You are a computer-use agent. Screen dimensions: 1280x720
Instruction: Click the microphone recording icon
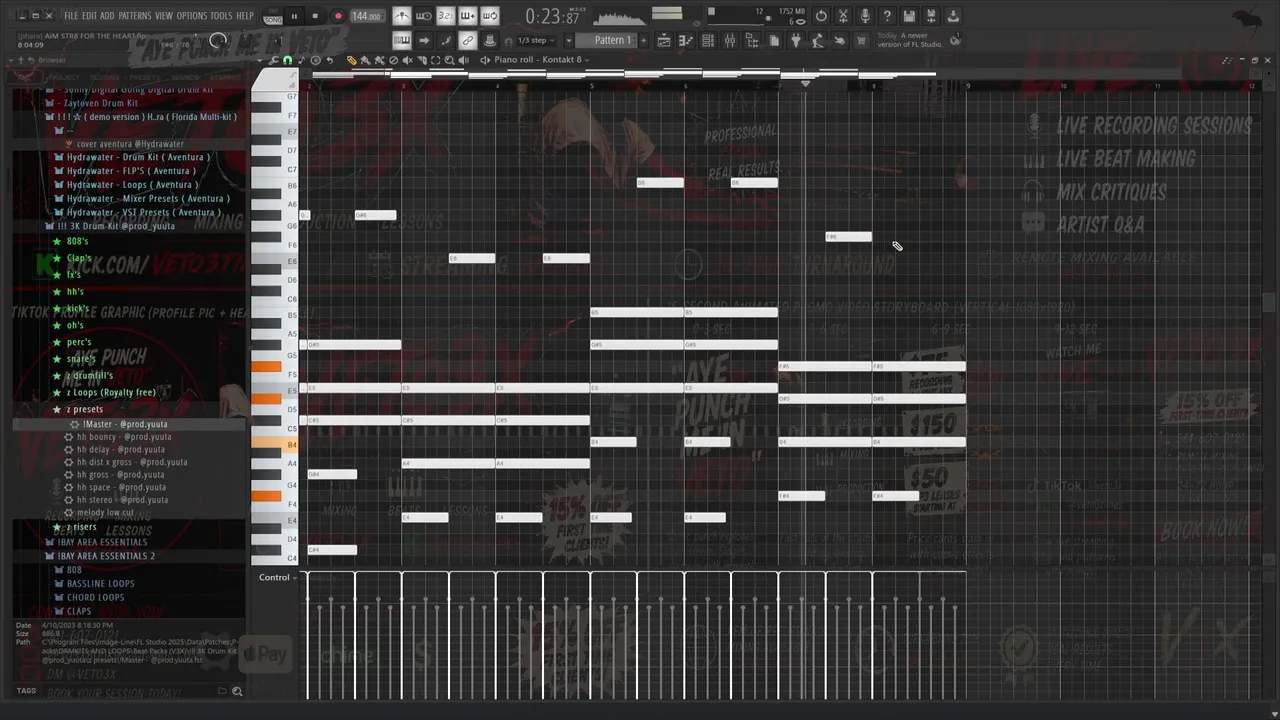(x=865, y=16)
